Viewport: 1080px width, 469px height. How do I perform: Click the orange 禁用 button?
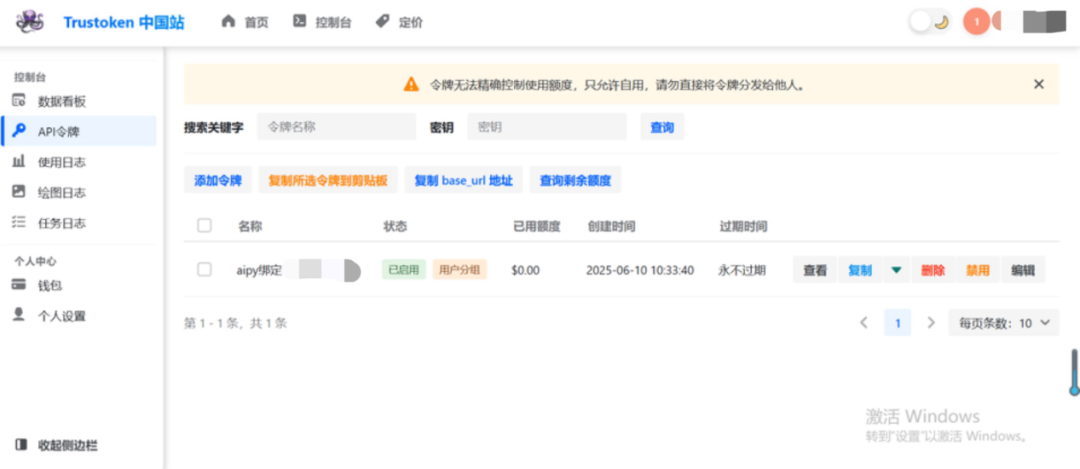click(x=978, y=271)
